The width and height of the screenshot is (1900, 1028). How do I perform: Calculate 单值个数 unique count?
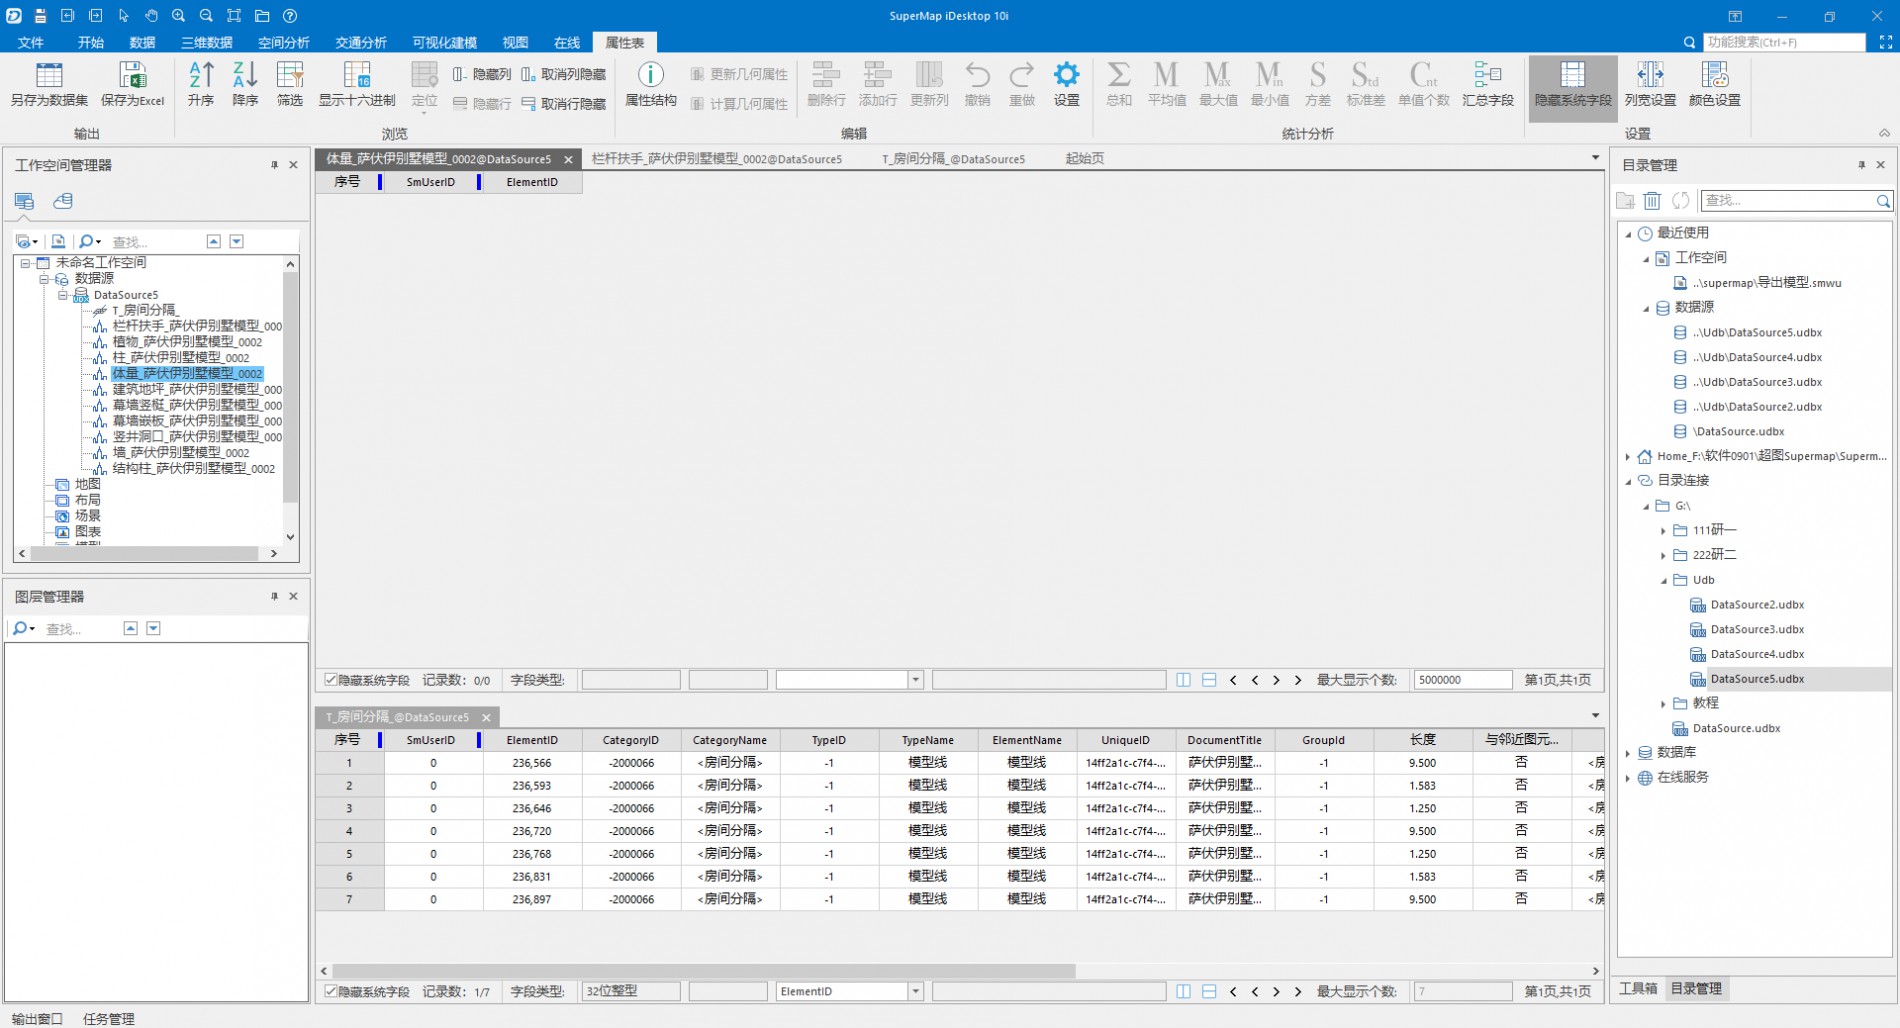1424,84
